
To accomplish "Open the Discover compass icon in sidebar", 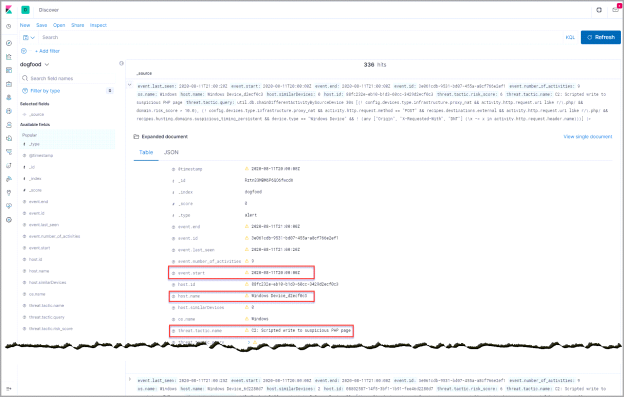I will (x=9, y=43).
